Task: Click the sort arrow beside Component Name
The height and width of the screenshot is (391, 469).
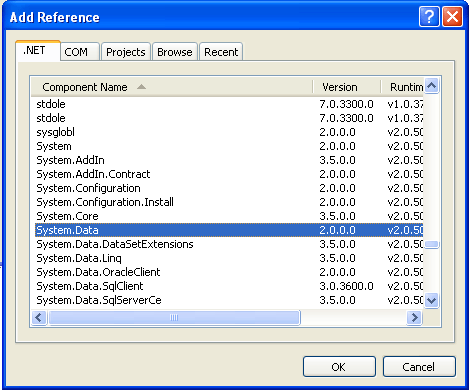Action: pos(141,87)
